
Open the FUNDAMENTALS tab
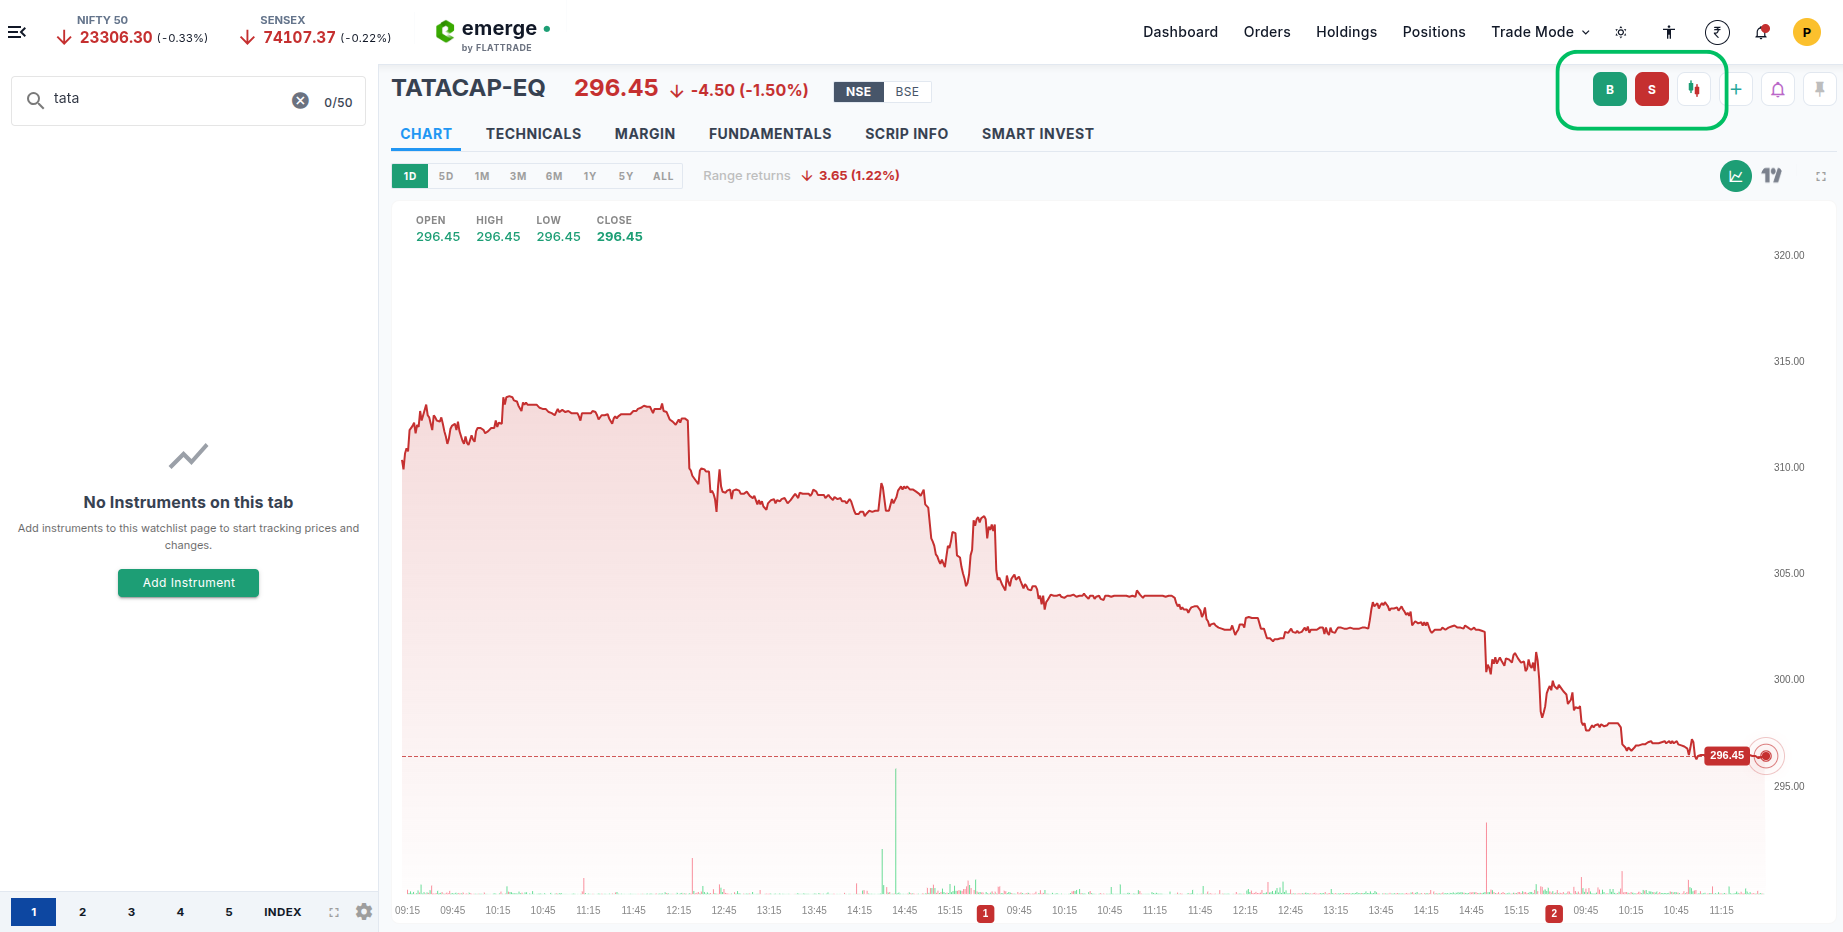tap(770, 134)
